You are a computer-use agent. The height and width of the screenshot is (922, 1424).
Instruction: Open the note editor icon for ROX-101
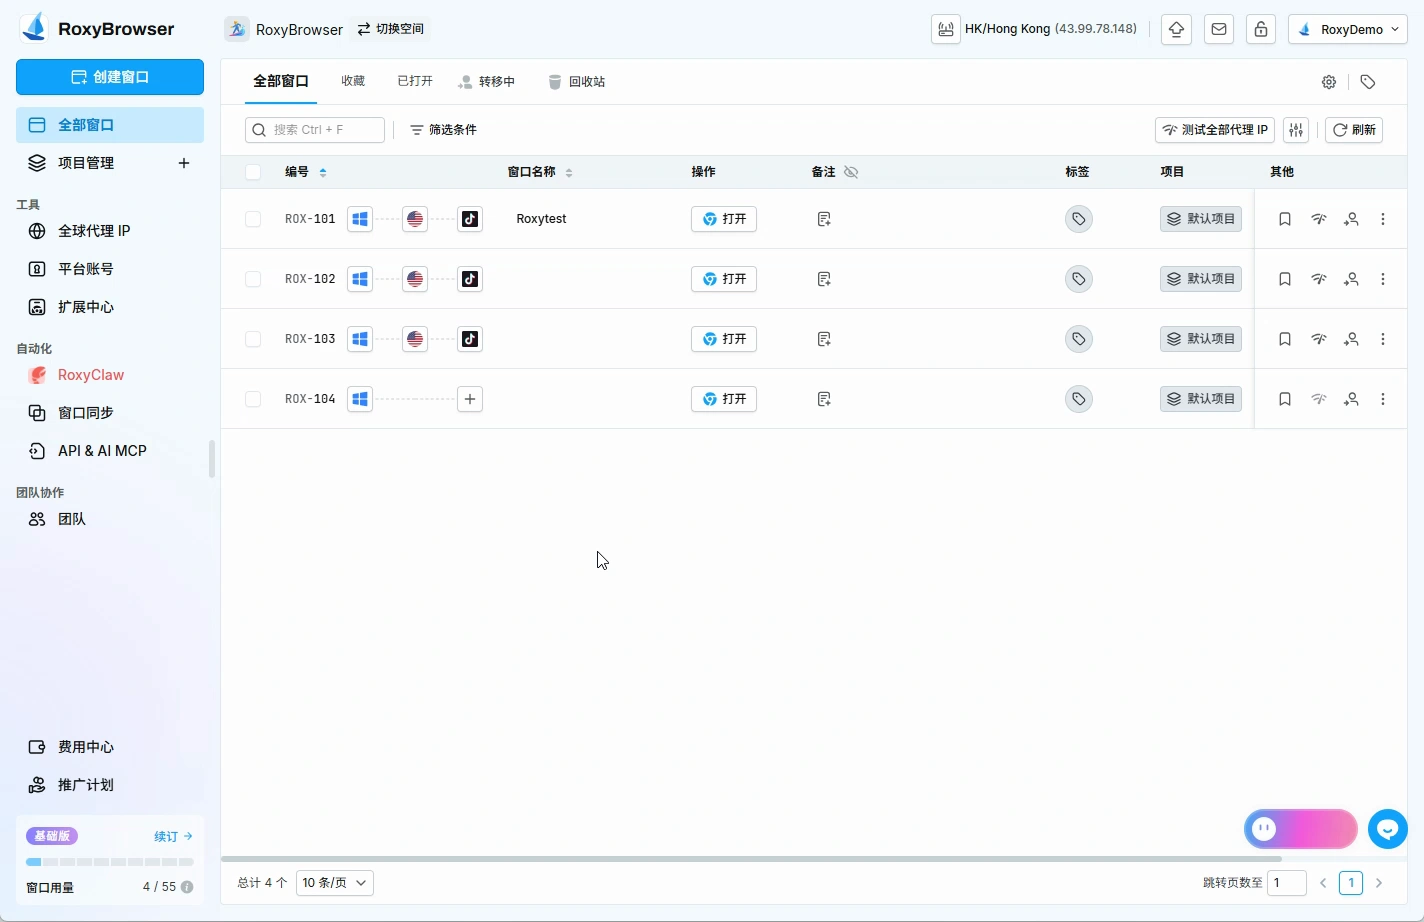click(824, 219)
